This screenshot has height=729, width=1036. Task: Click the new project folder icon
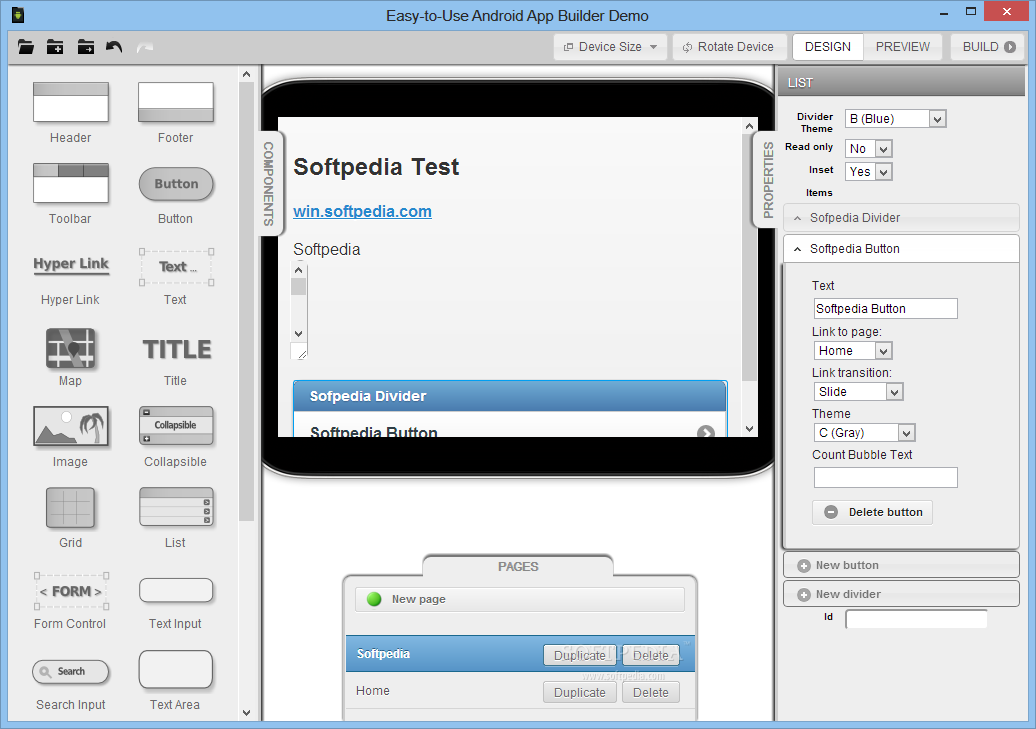tap(55, 47)
